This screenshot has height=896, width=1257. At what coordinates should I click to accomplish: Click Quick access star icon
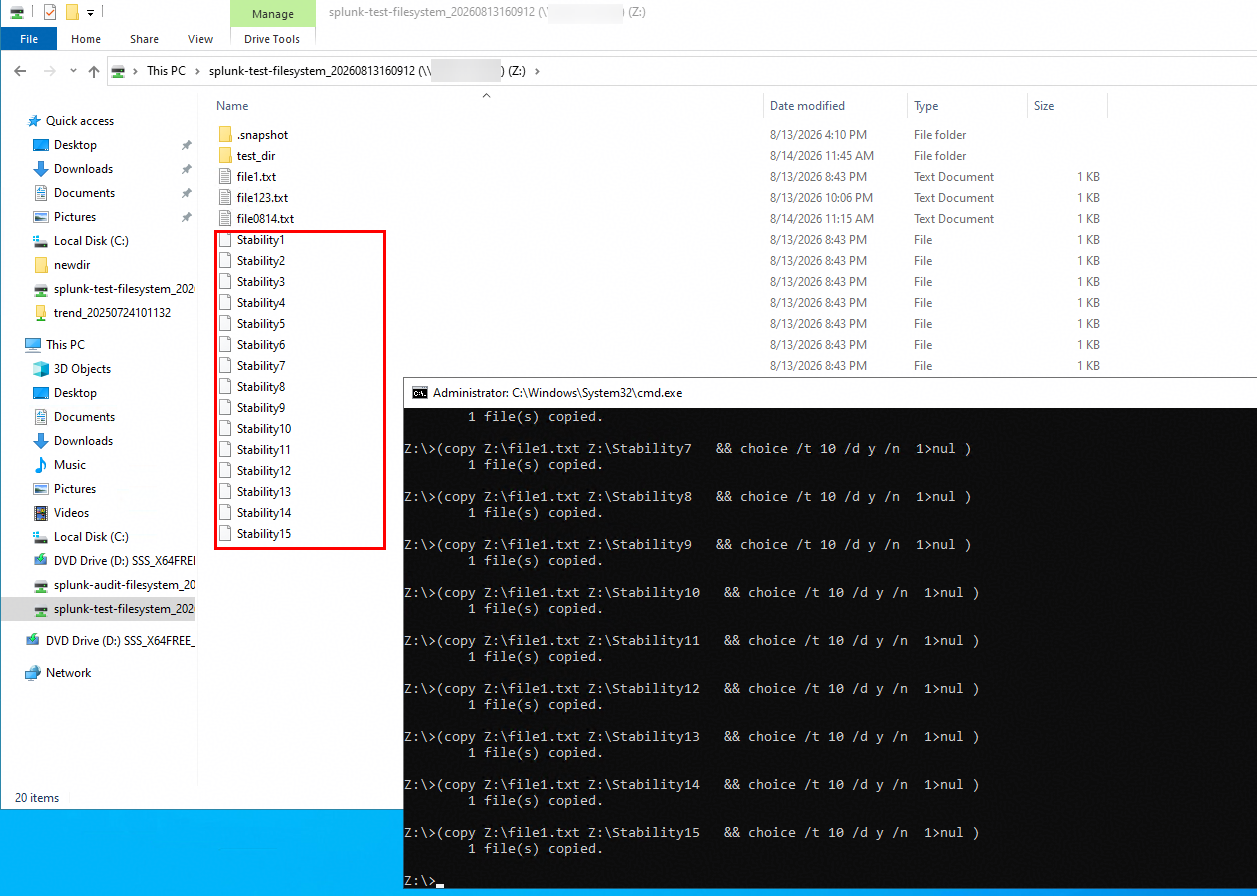point(34,121)
